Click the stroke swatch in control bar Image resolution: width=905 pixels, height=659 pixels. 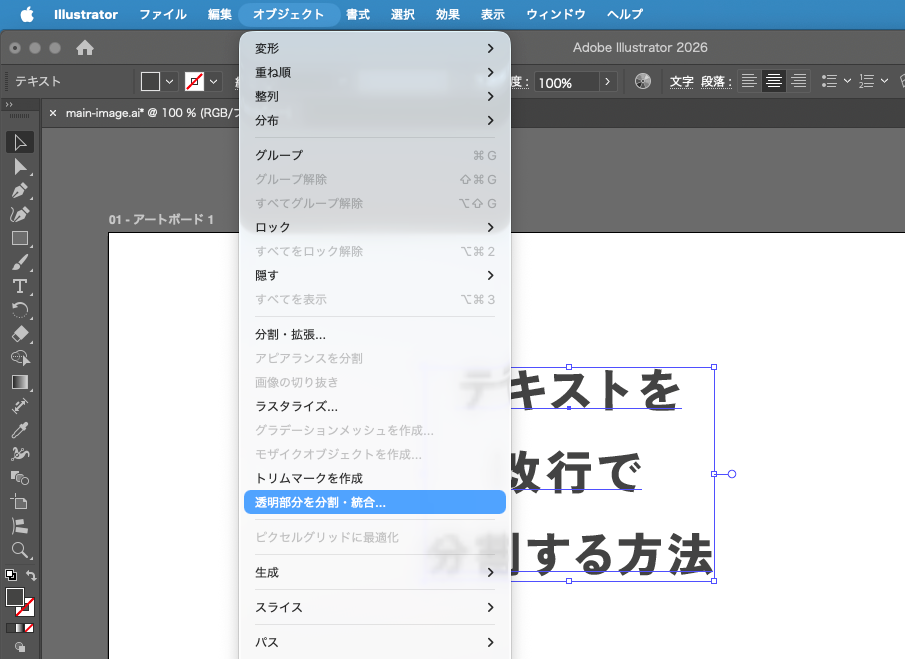[x=195, y=82]
